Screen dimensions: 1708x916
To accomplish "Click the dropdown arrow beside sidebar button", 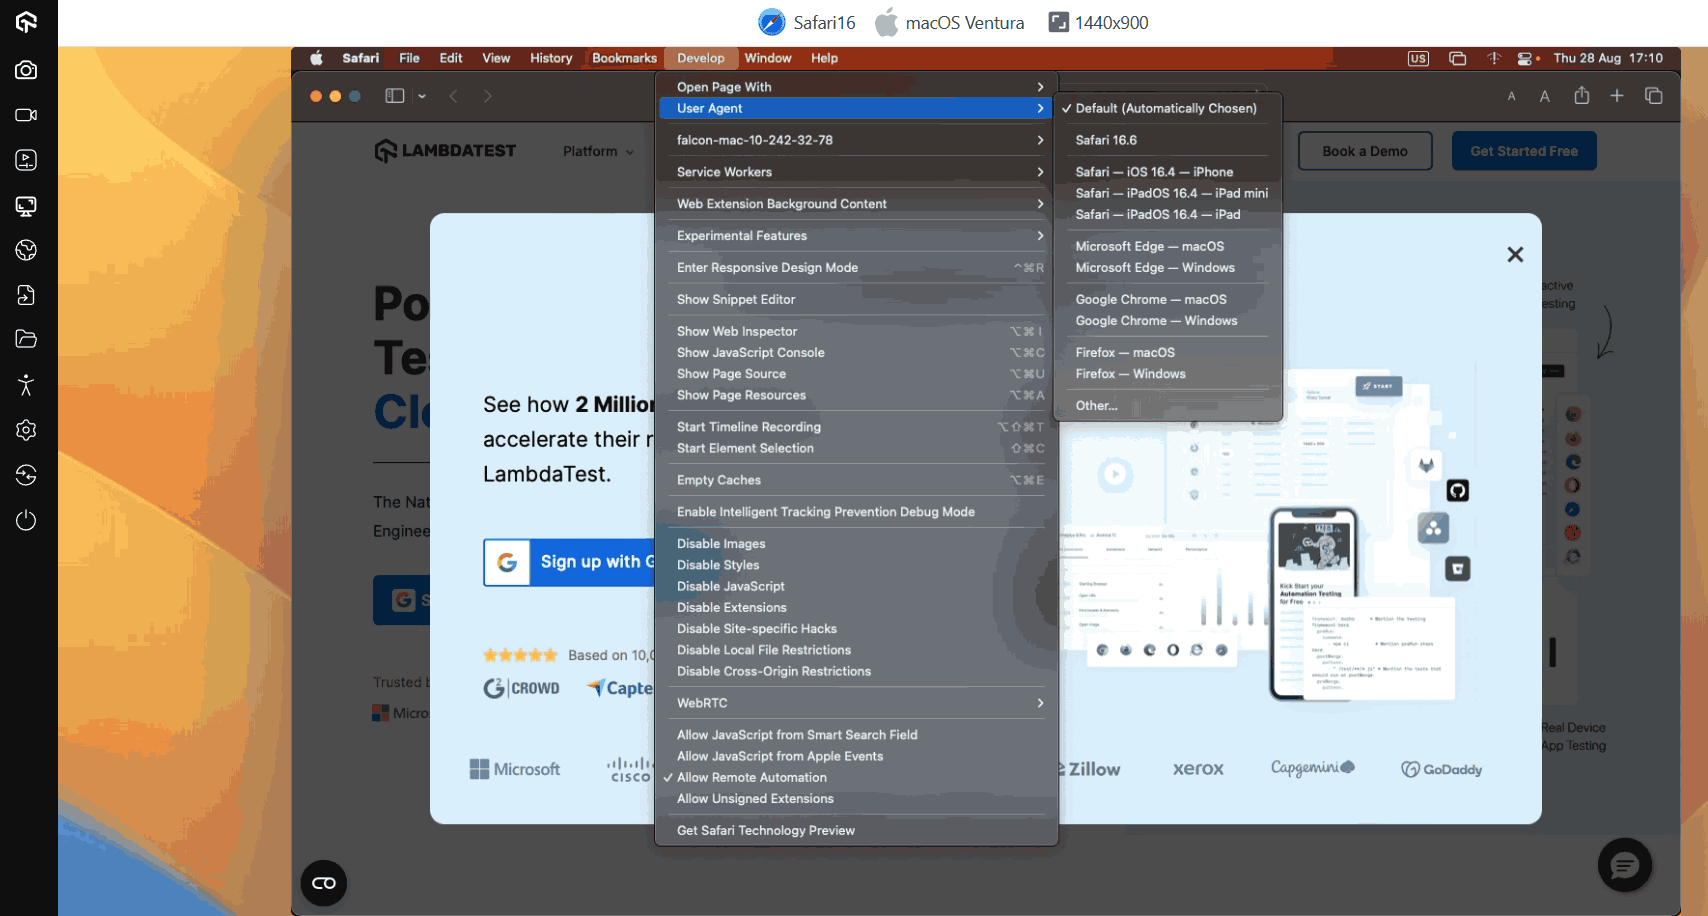I will (422, 96).
